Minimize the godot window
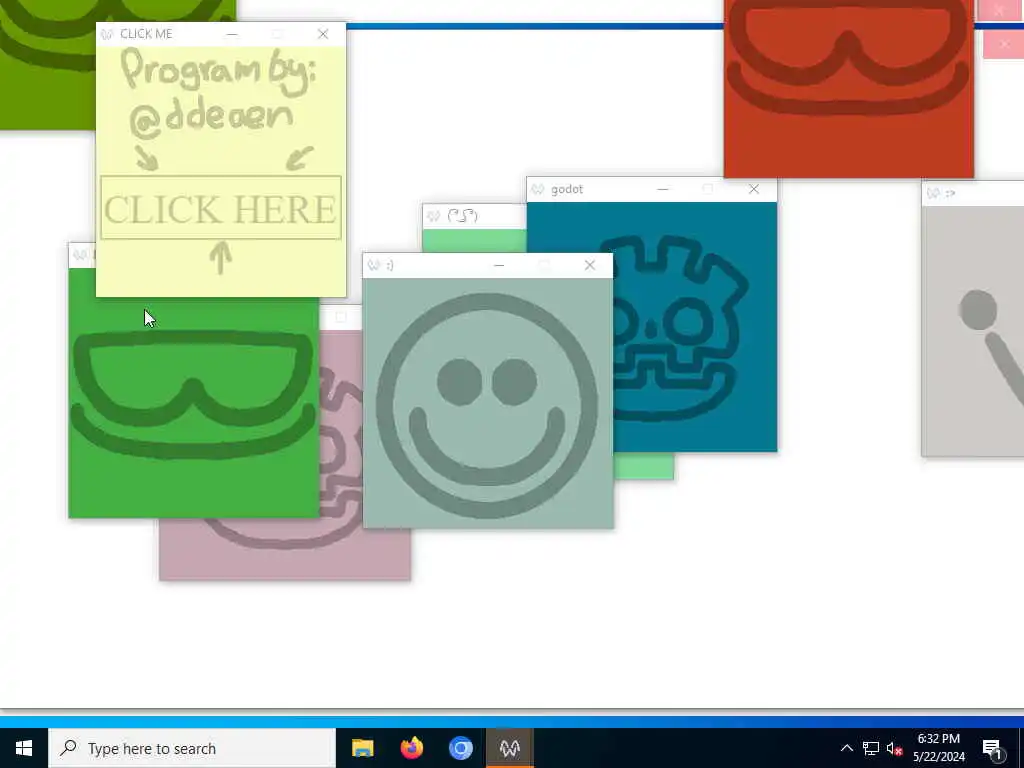 (x=662, y=189)
